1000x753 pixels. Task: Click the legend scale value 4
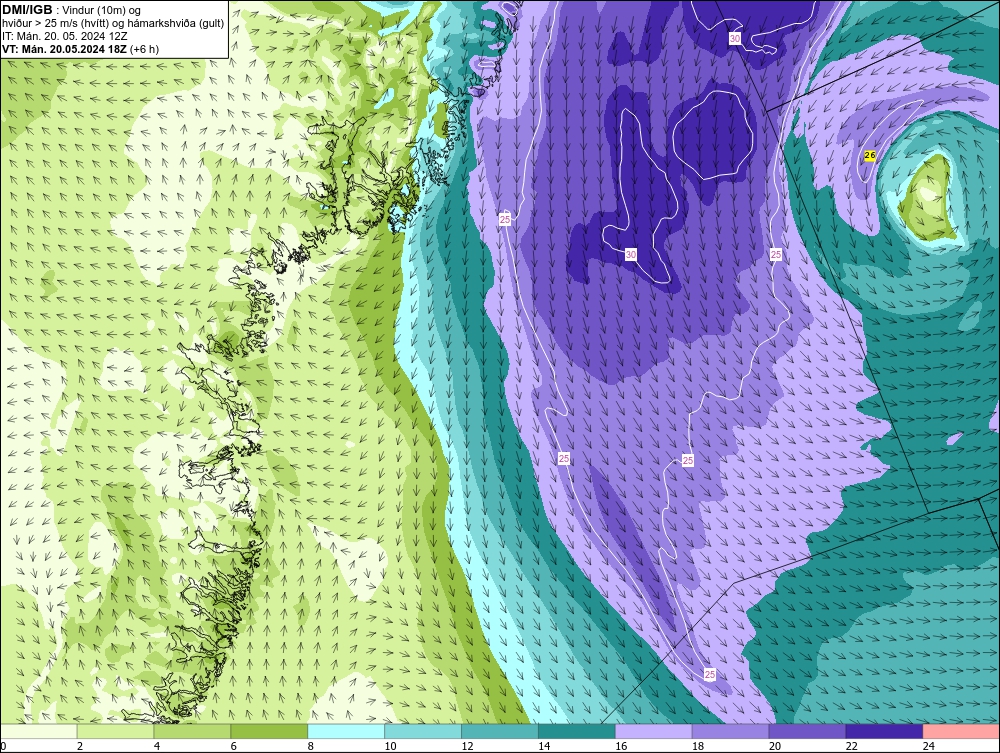(x=157, y=746)
